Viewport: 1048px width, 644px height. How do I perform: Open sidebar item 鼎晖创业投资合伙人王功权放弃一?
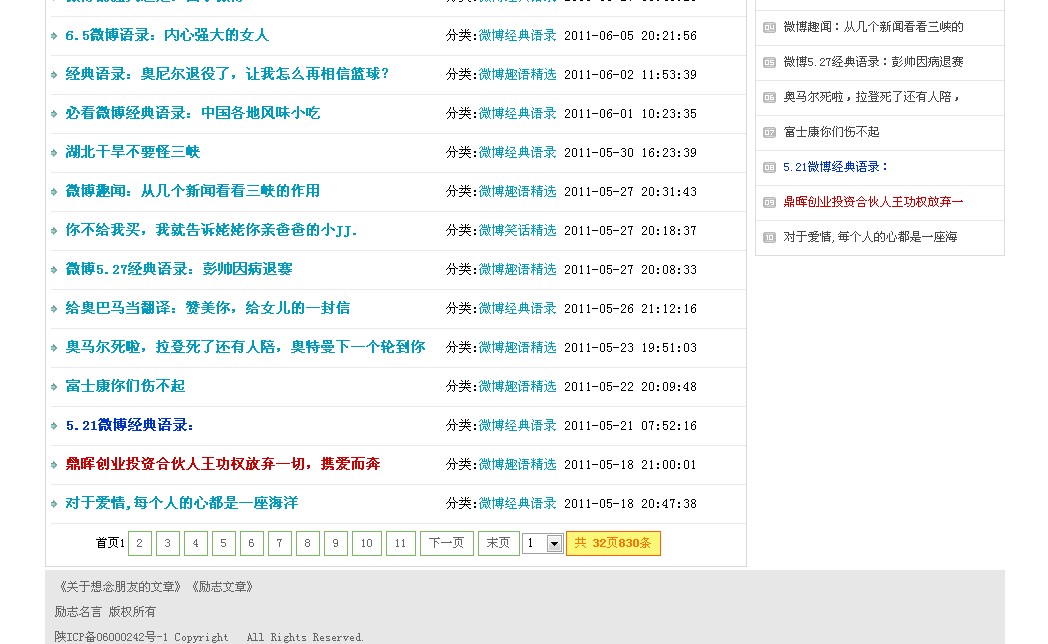click(873, 202)
